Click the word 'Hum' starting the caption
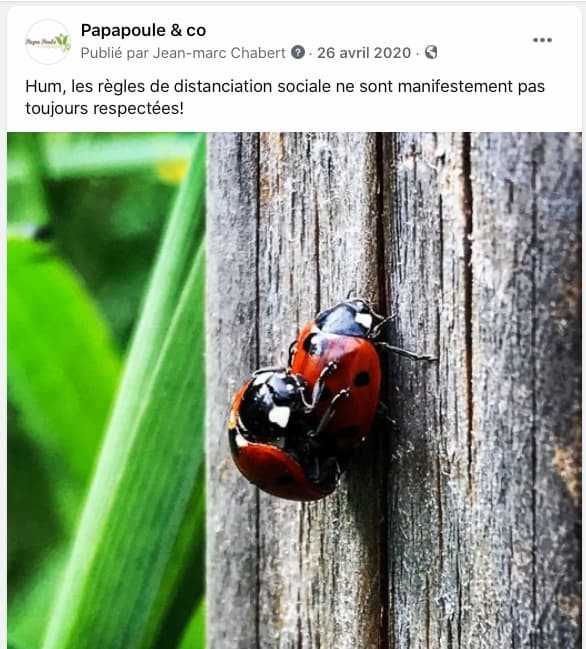Image resolution: width=586 pixels, height=649 pixels. 44,87
